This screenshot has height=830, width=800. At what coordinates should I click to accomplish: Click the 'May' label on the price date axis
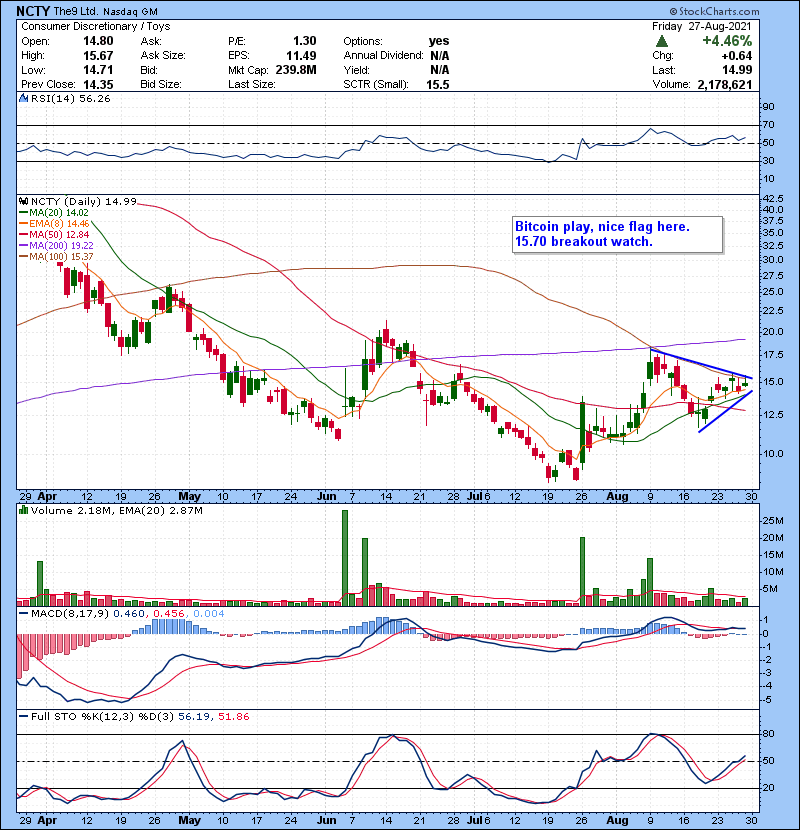[x=190, y=497]
